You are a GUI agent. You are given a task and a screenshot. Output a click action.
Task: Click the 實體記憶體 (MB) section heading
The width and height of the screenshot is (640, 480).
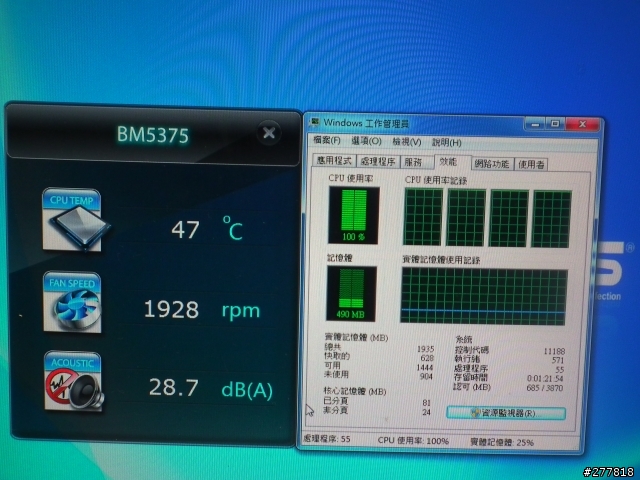click(x=356, y=338)
